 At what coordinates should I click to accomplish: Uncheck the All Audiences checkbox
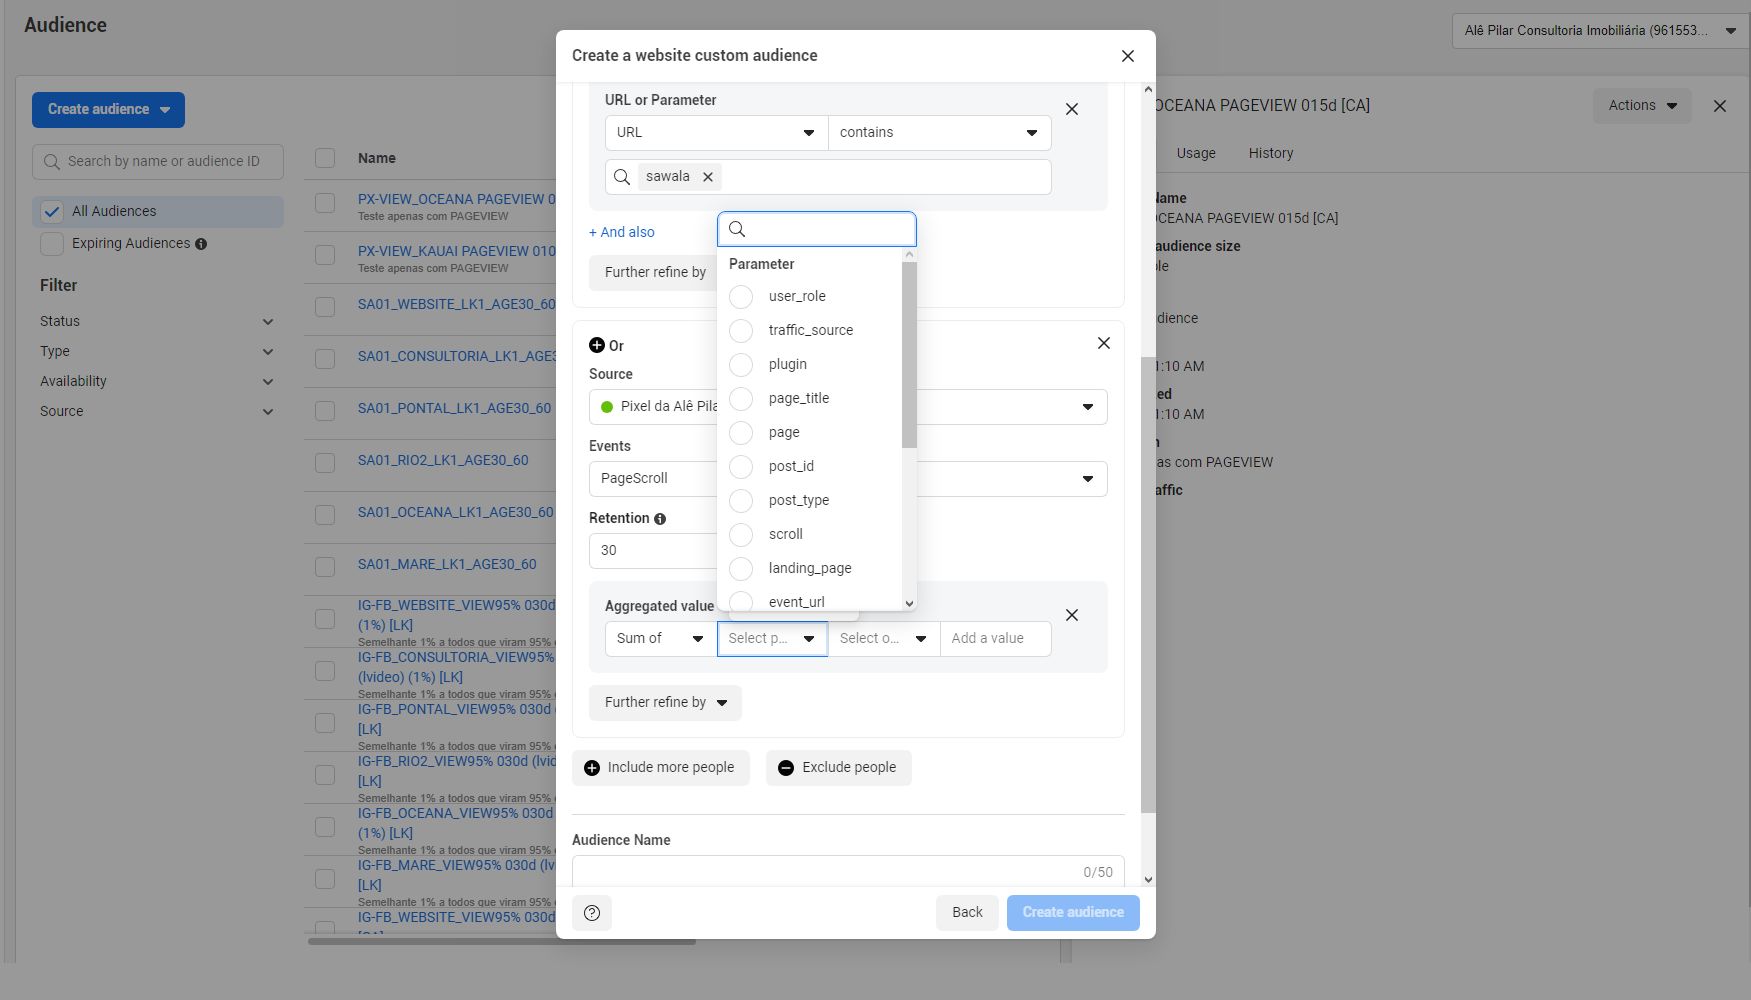(52, 212)
